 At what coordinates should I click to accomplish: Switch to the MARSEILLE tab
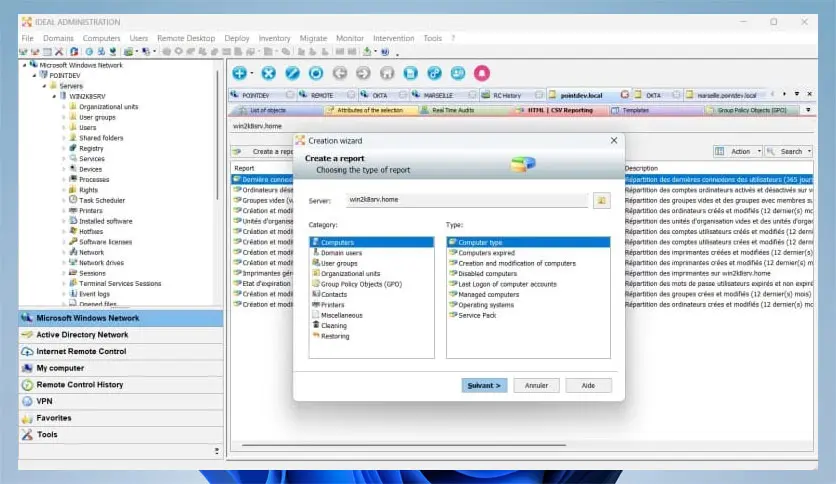[438, 95]
